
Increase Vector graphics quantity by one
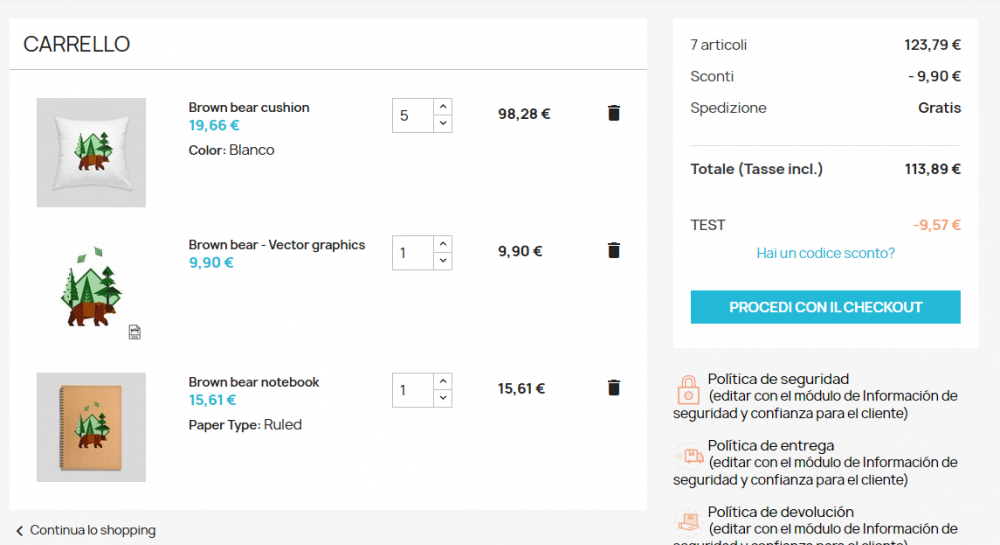click(443, 243)
